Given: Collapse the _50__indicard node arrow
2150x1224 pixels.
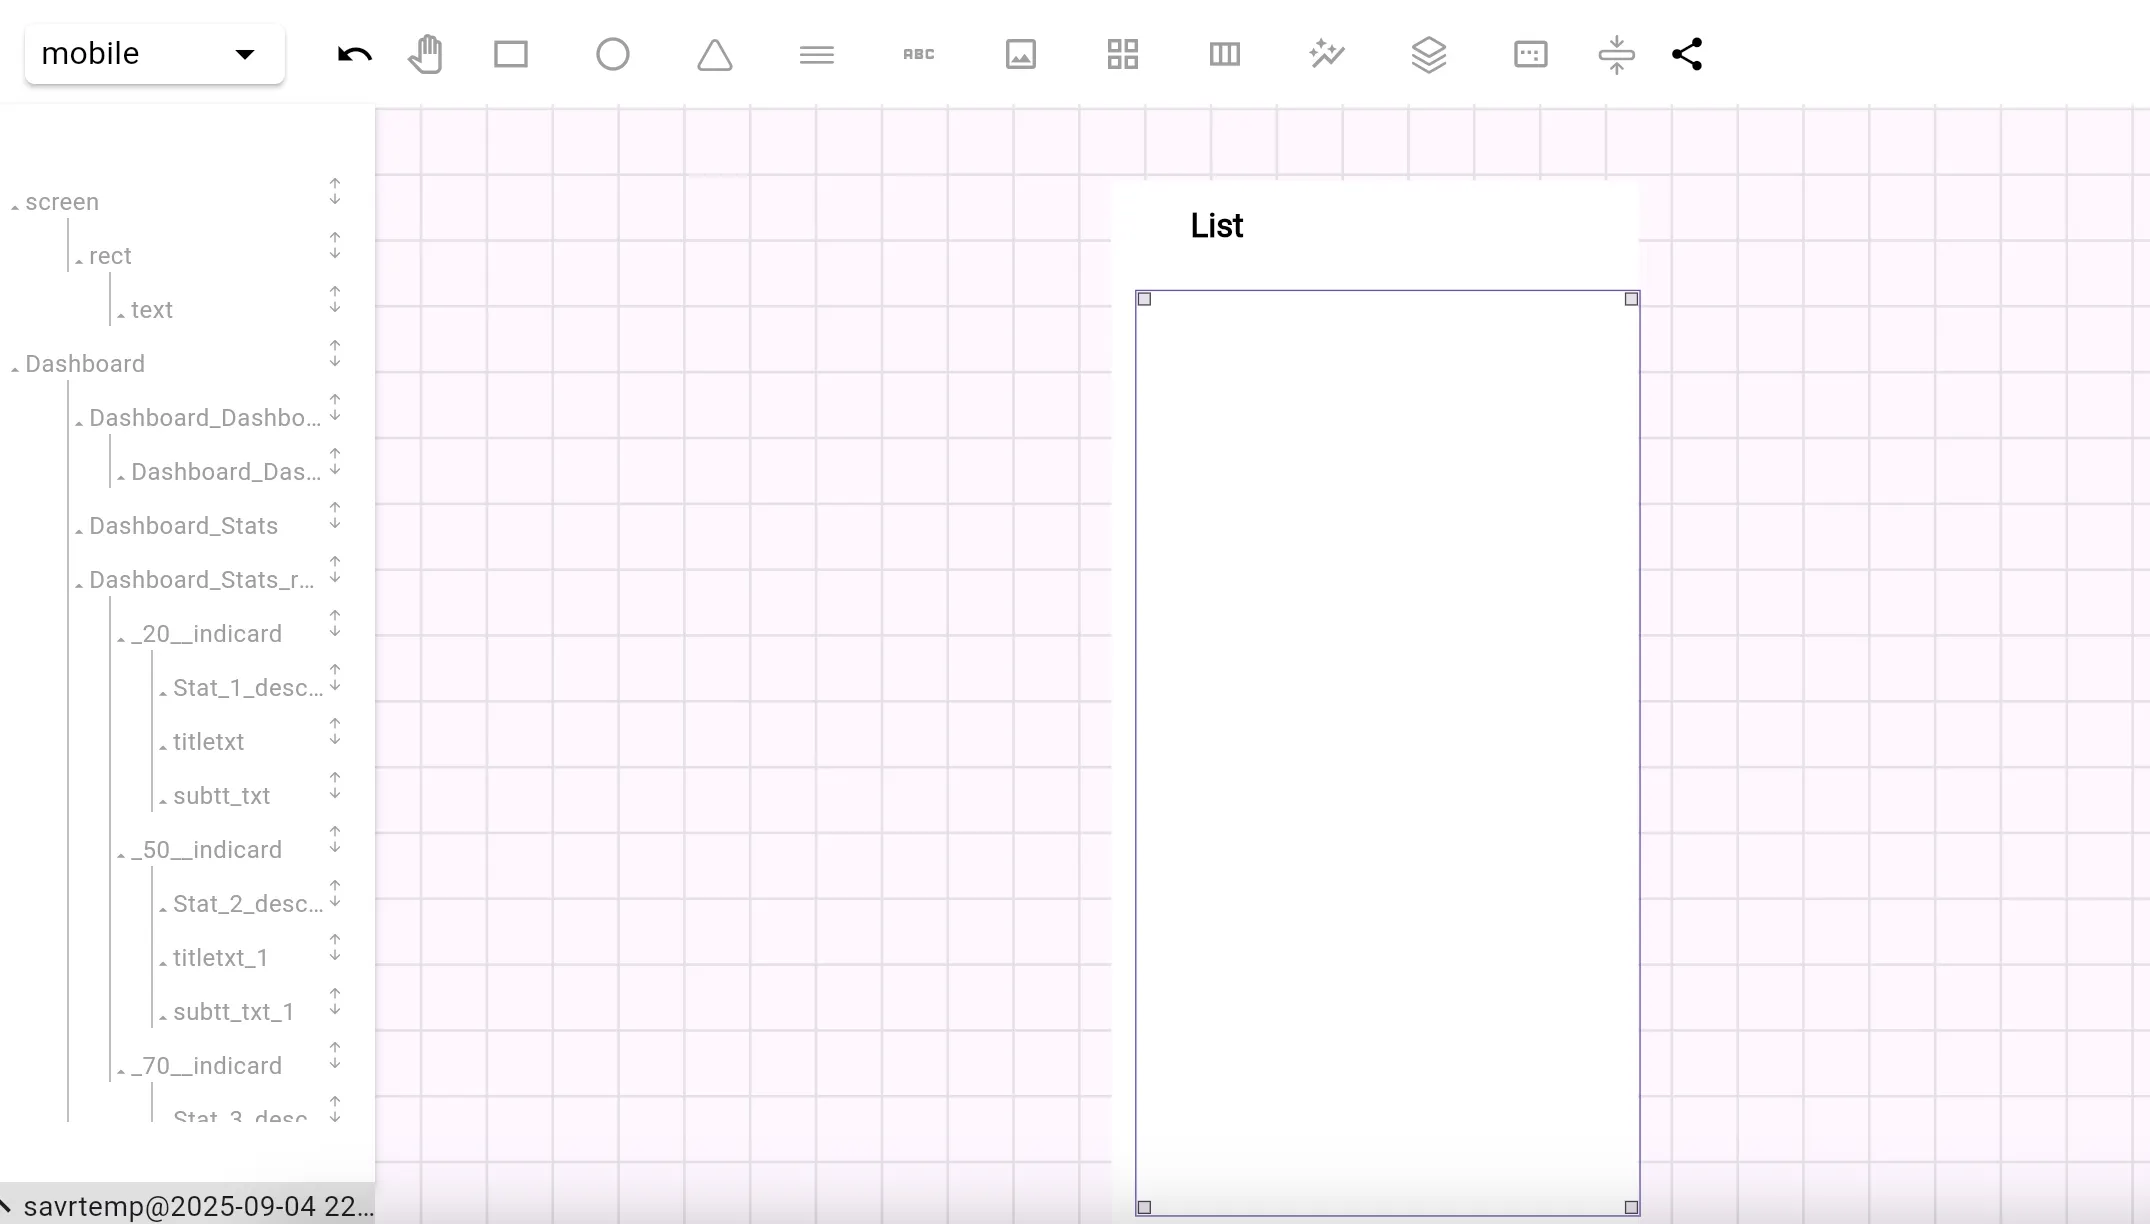Looking at the screenshot, I should pyautogui.click(x=121, y=854).
